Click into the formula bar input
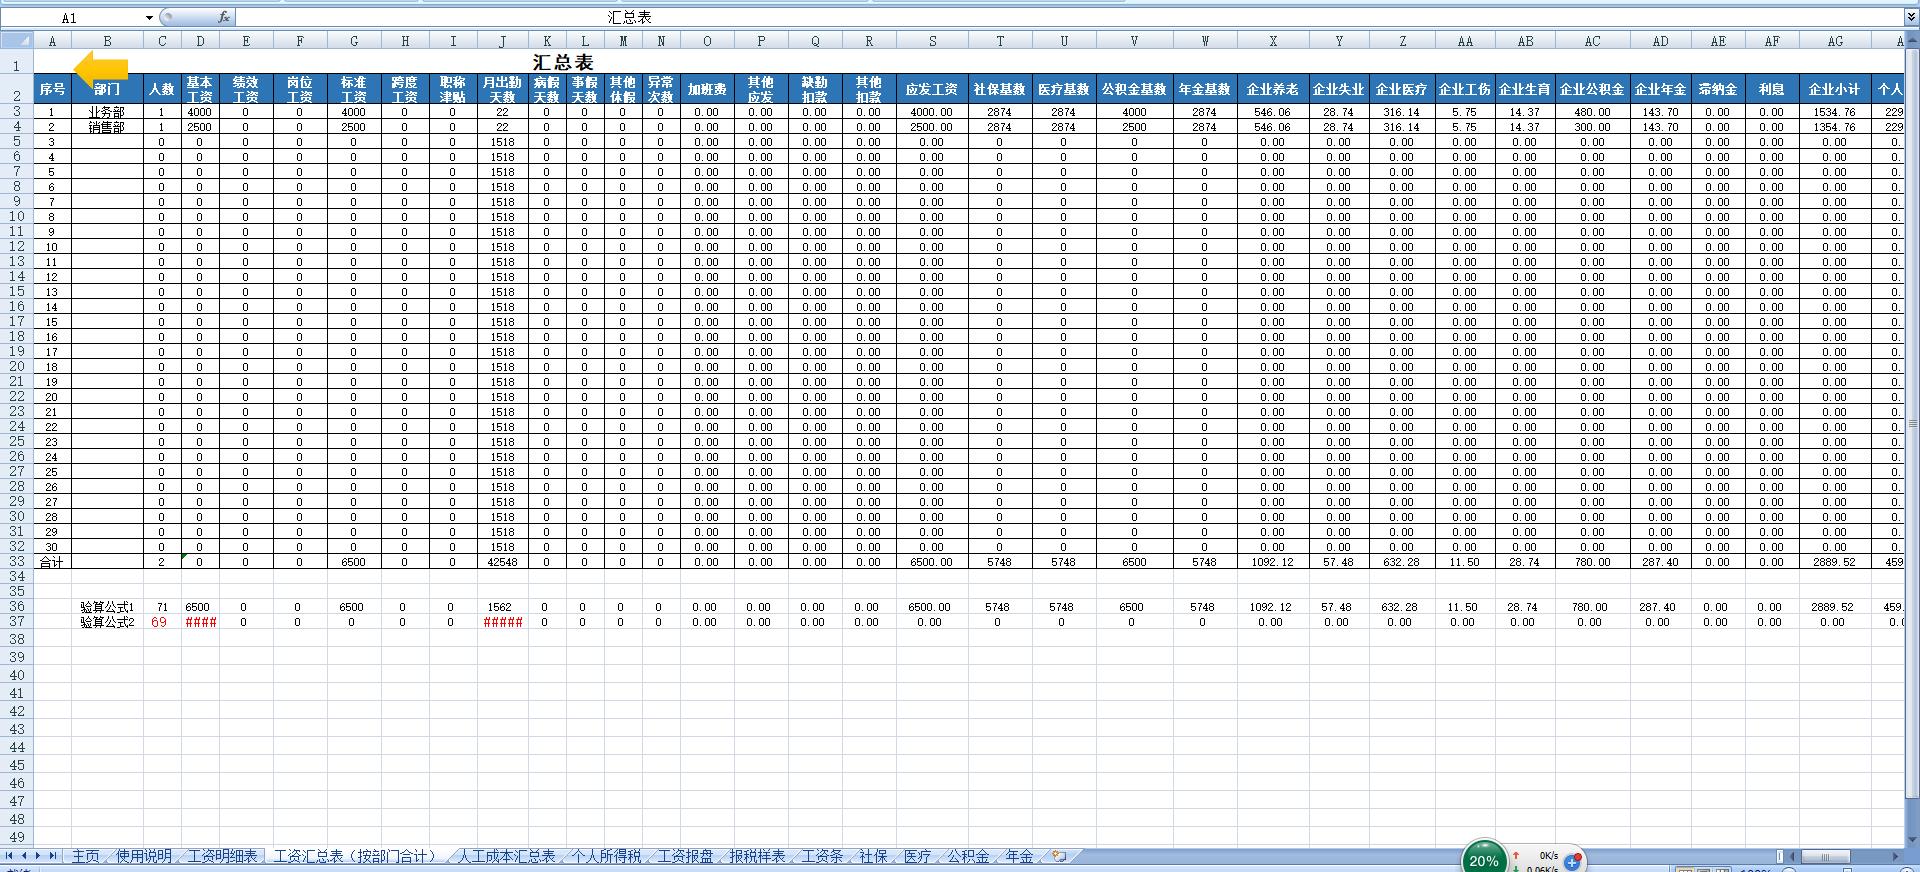The width and height of the screenshot is (1920, 872). 1070,17
